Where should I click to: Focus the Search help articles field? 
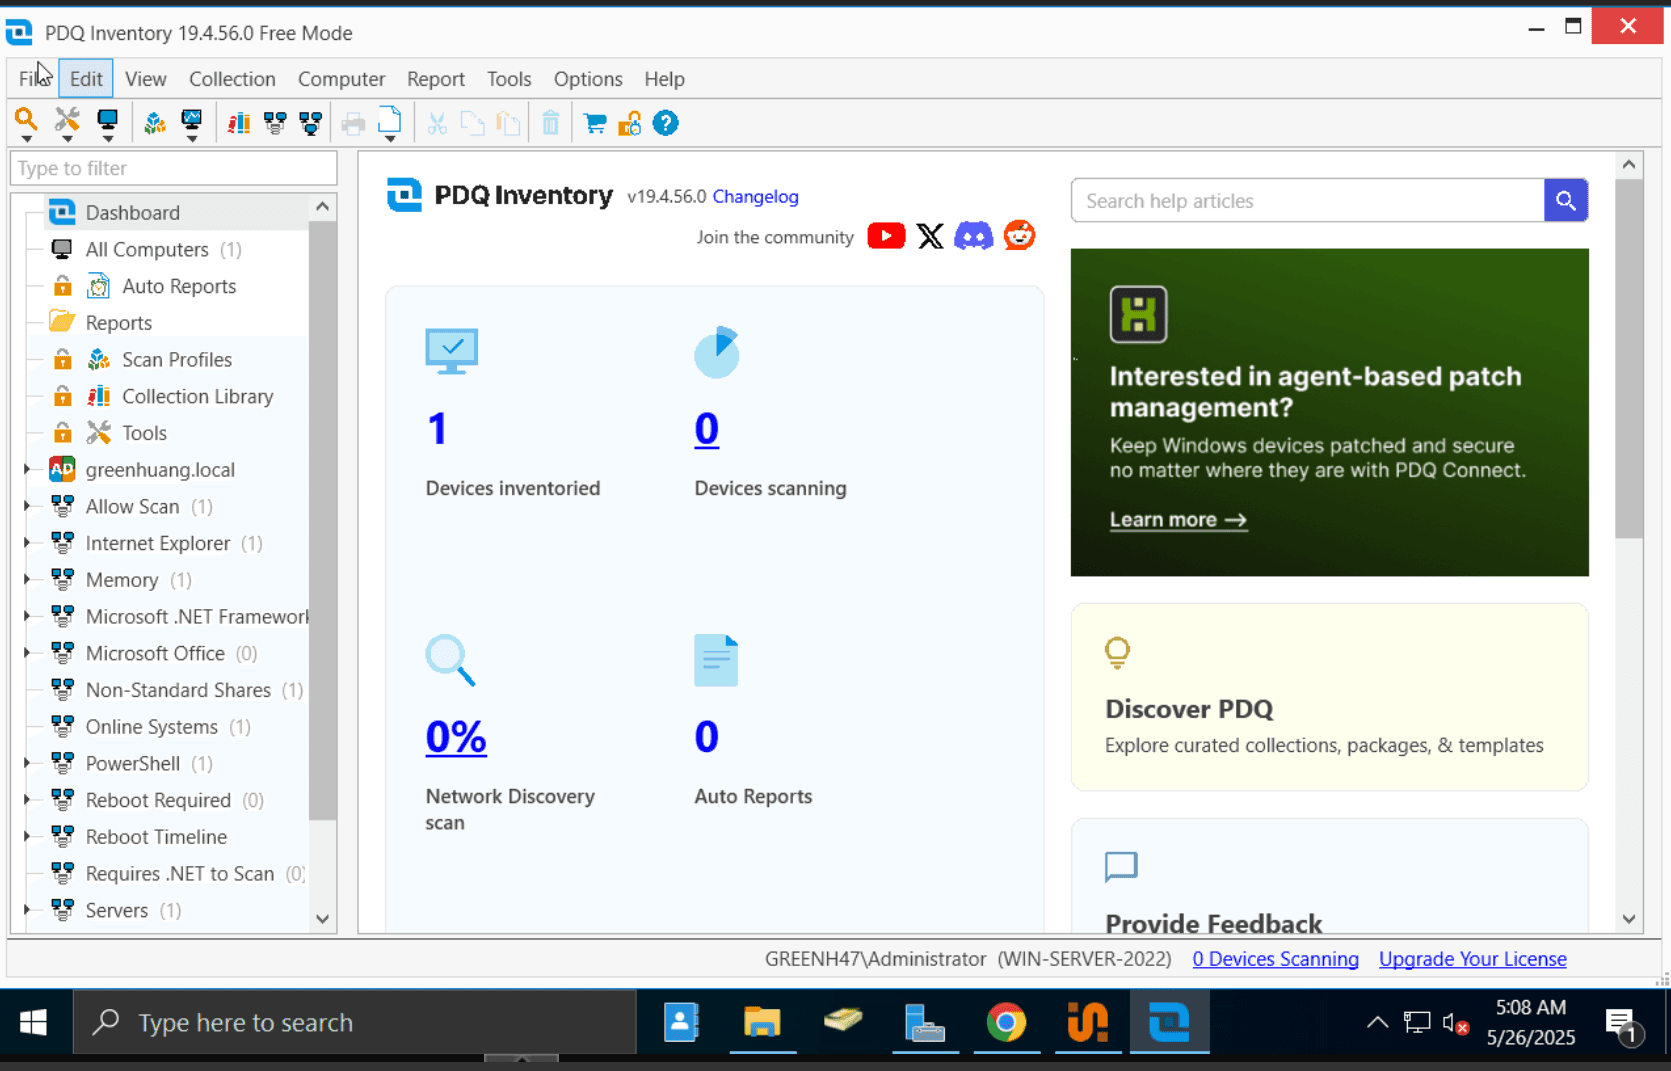click(x=1308, y=201)
